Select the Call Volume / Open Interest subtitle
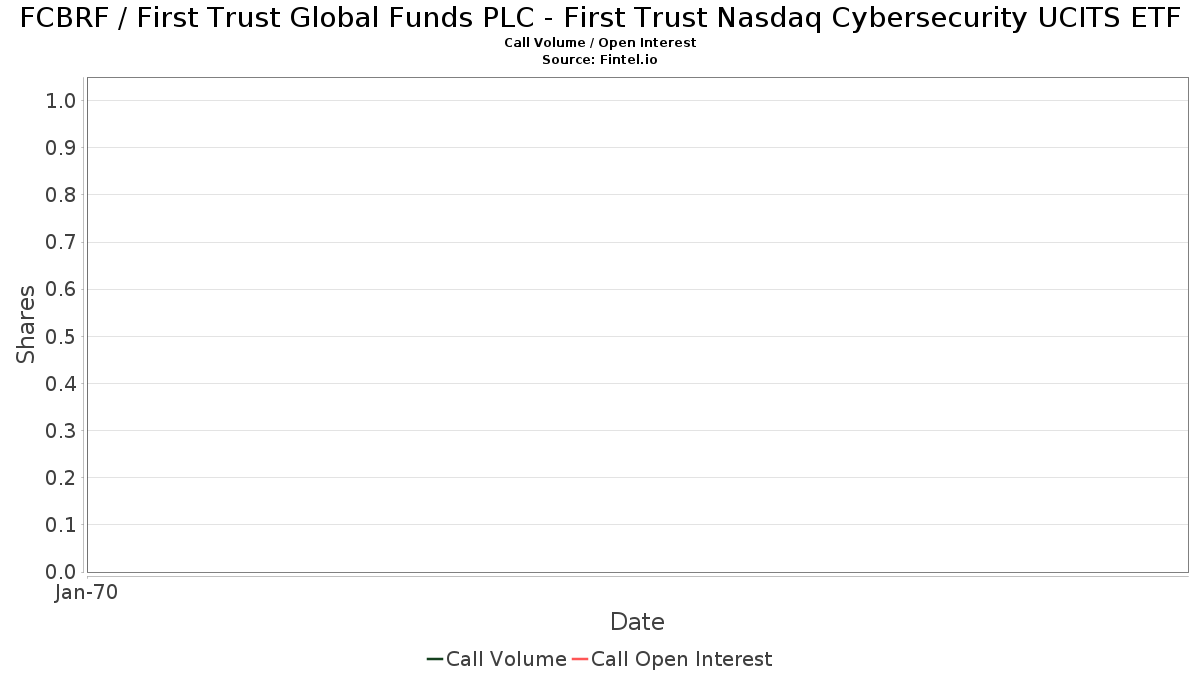 (x=600, y=43)
